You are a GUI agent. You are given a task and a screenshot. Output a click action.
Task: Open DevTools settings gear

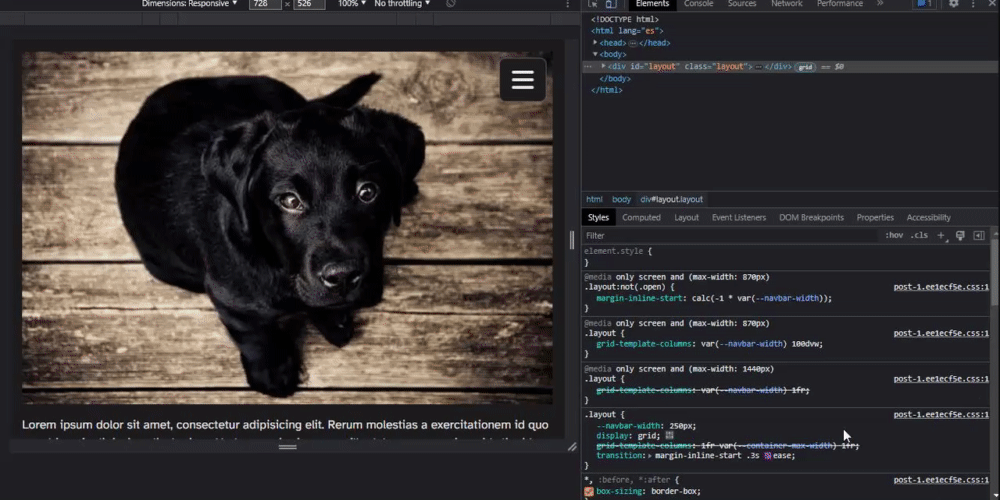953,4
